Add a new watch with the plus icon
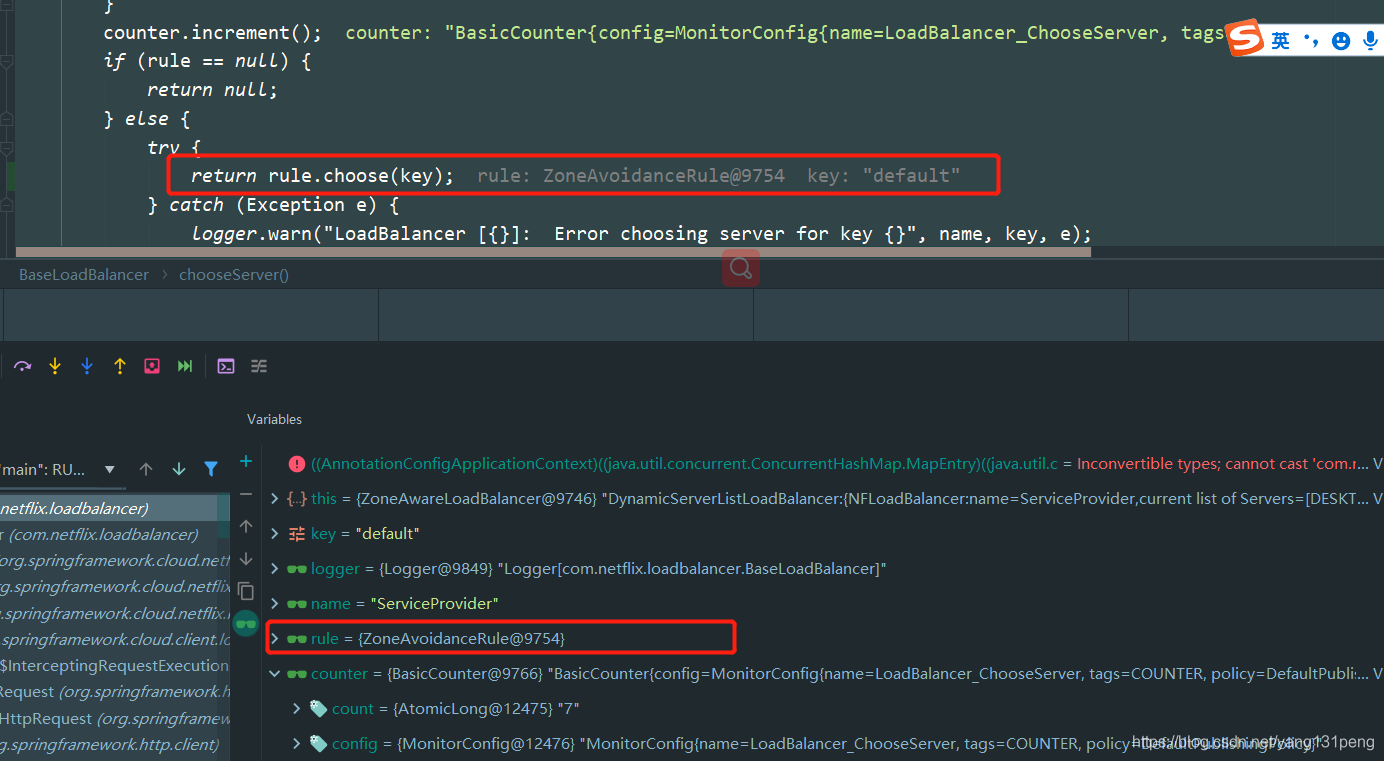Image resolution: width=1384 pixels, height=761 pixels. point(246,461)
